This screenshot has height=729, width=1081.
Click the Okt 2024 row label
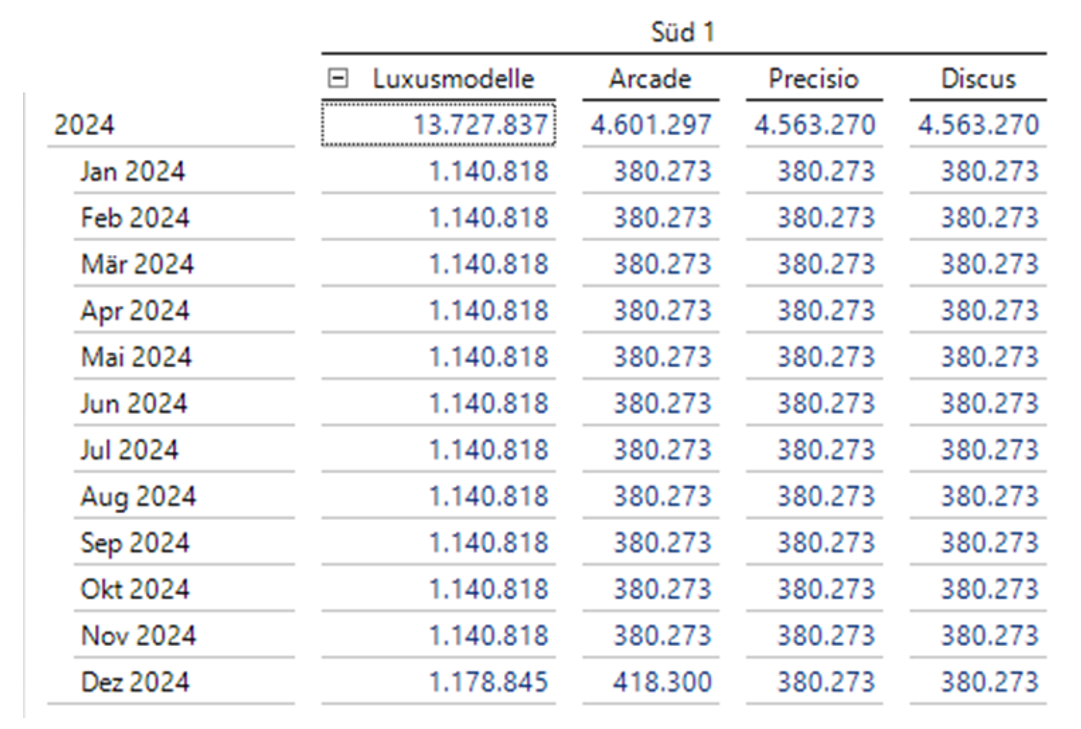(x=134, y=589)
